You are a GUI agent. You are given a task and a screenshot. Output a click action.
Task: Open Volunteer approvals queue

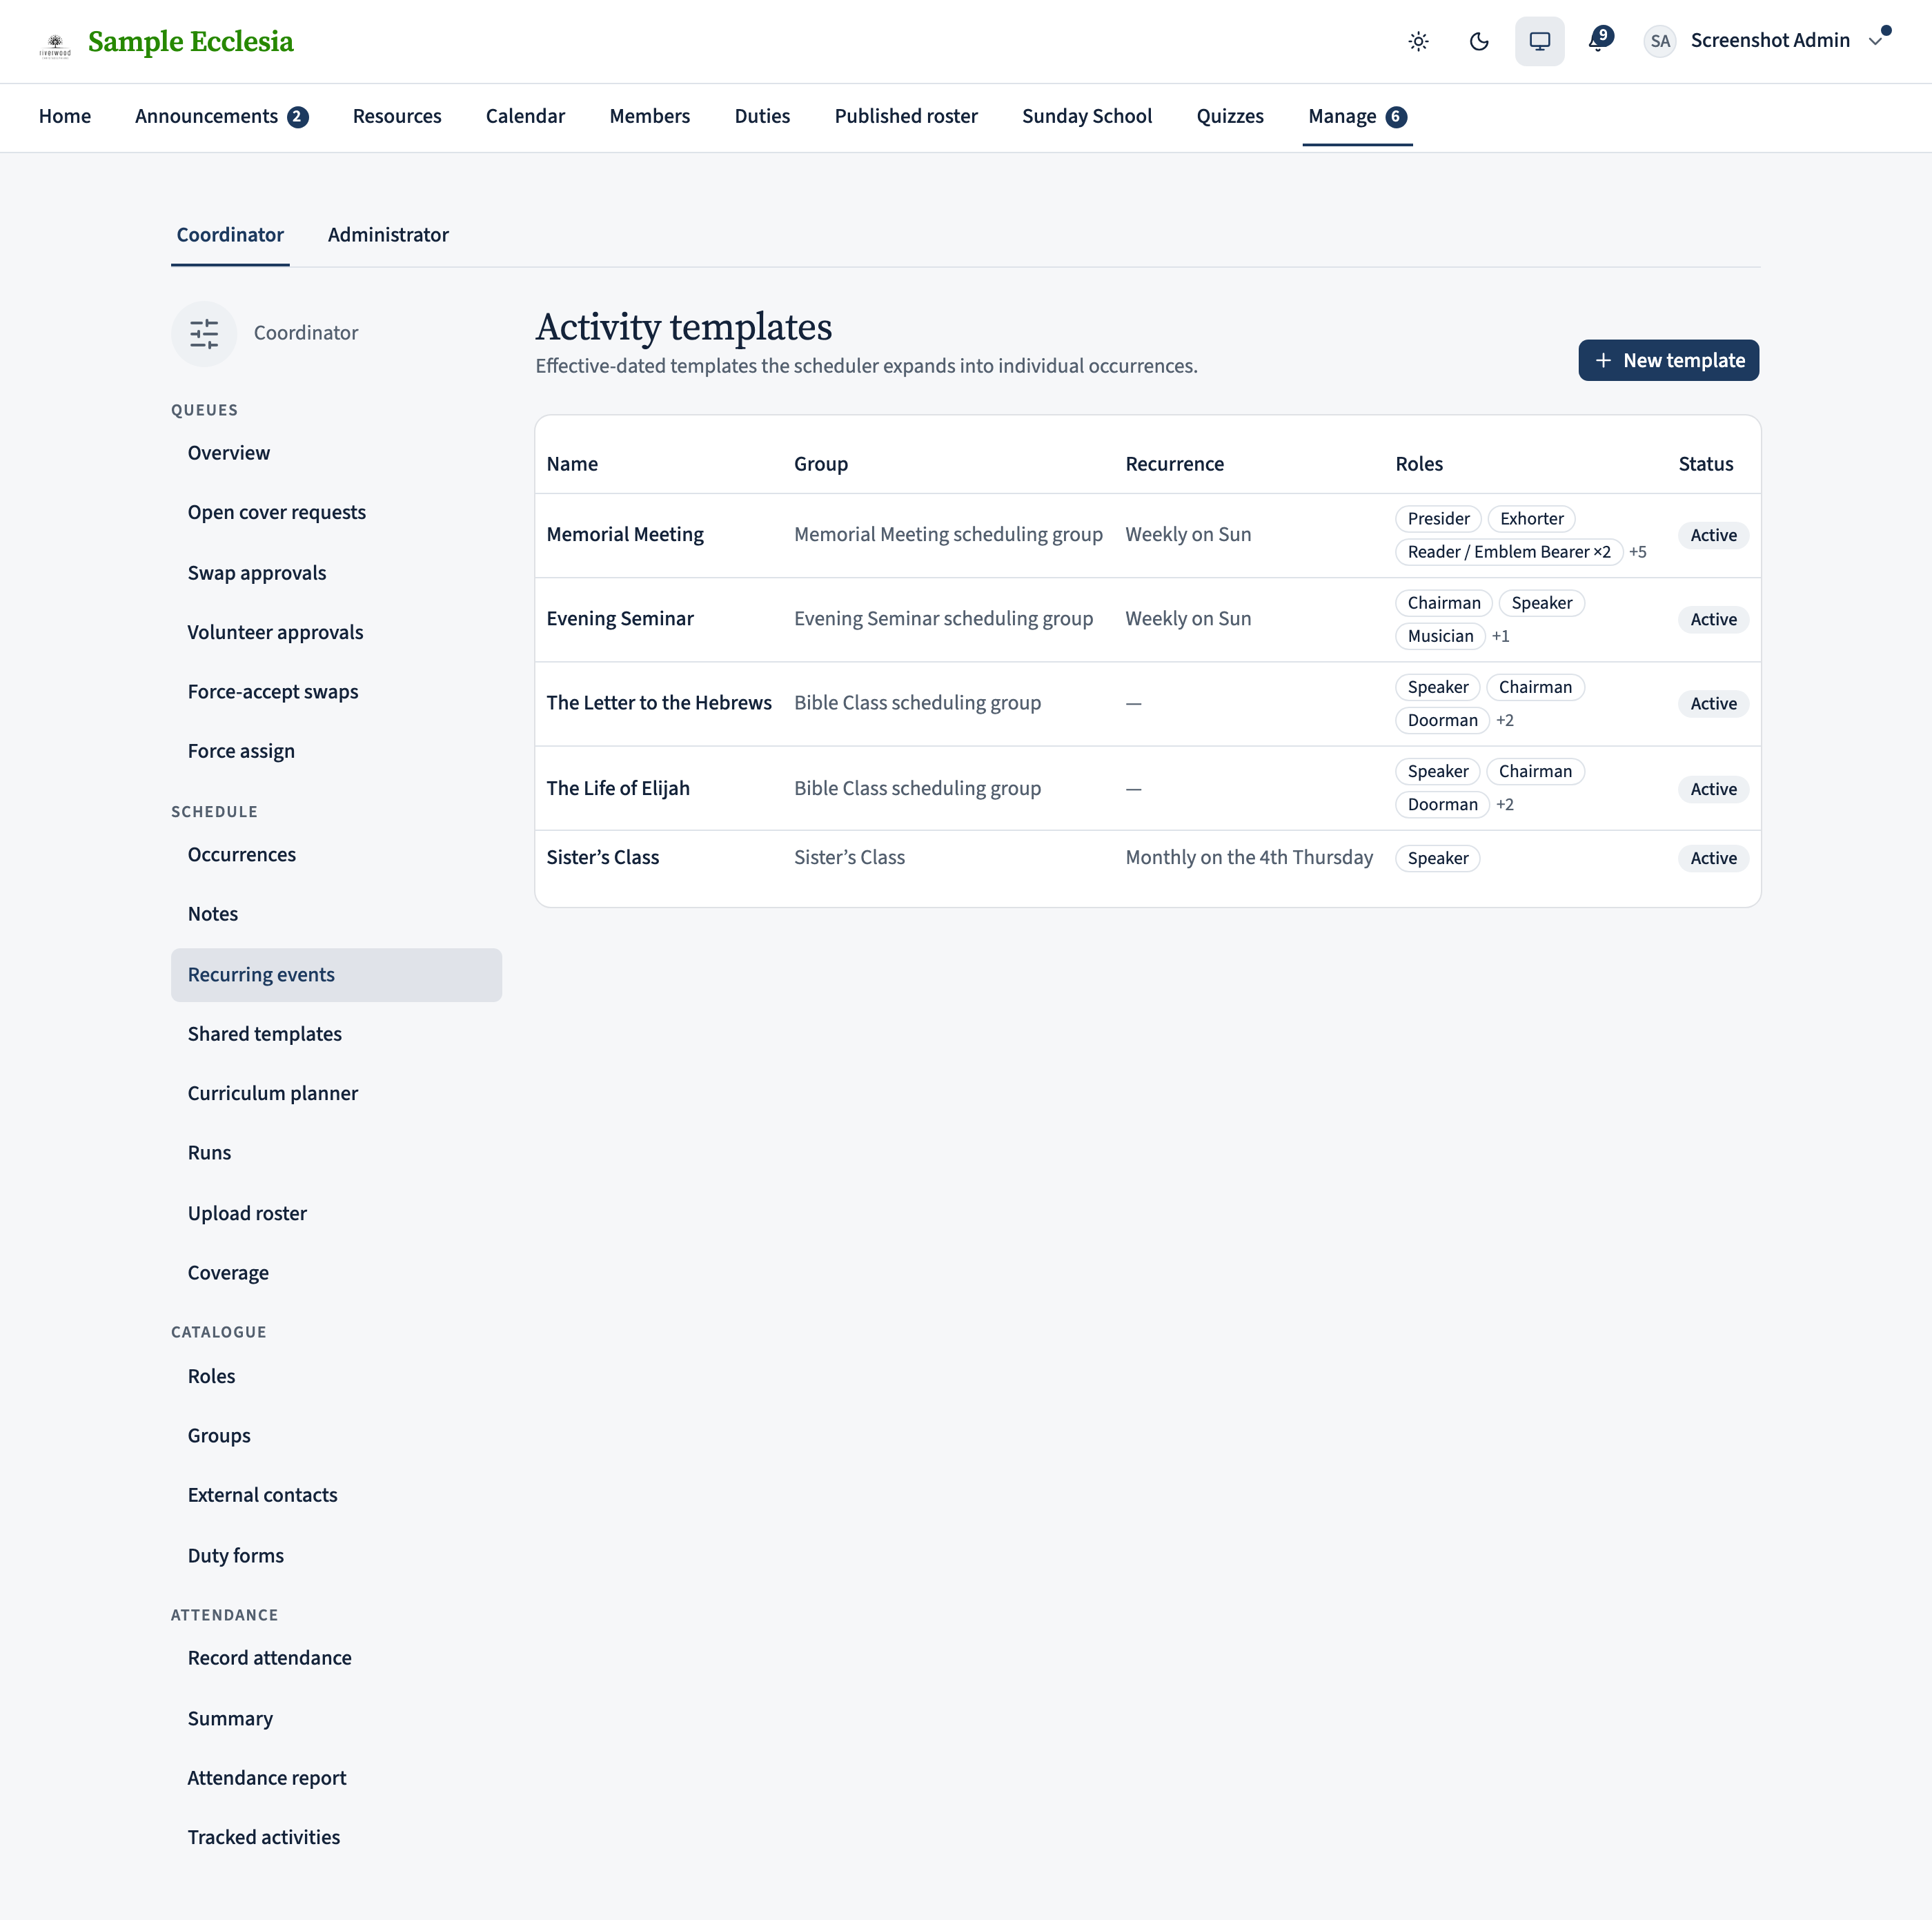pos(336,633)
